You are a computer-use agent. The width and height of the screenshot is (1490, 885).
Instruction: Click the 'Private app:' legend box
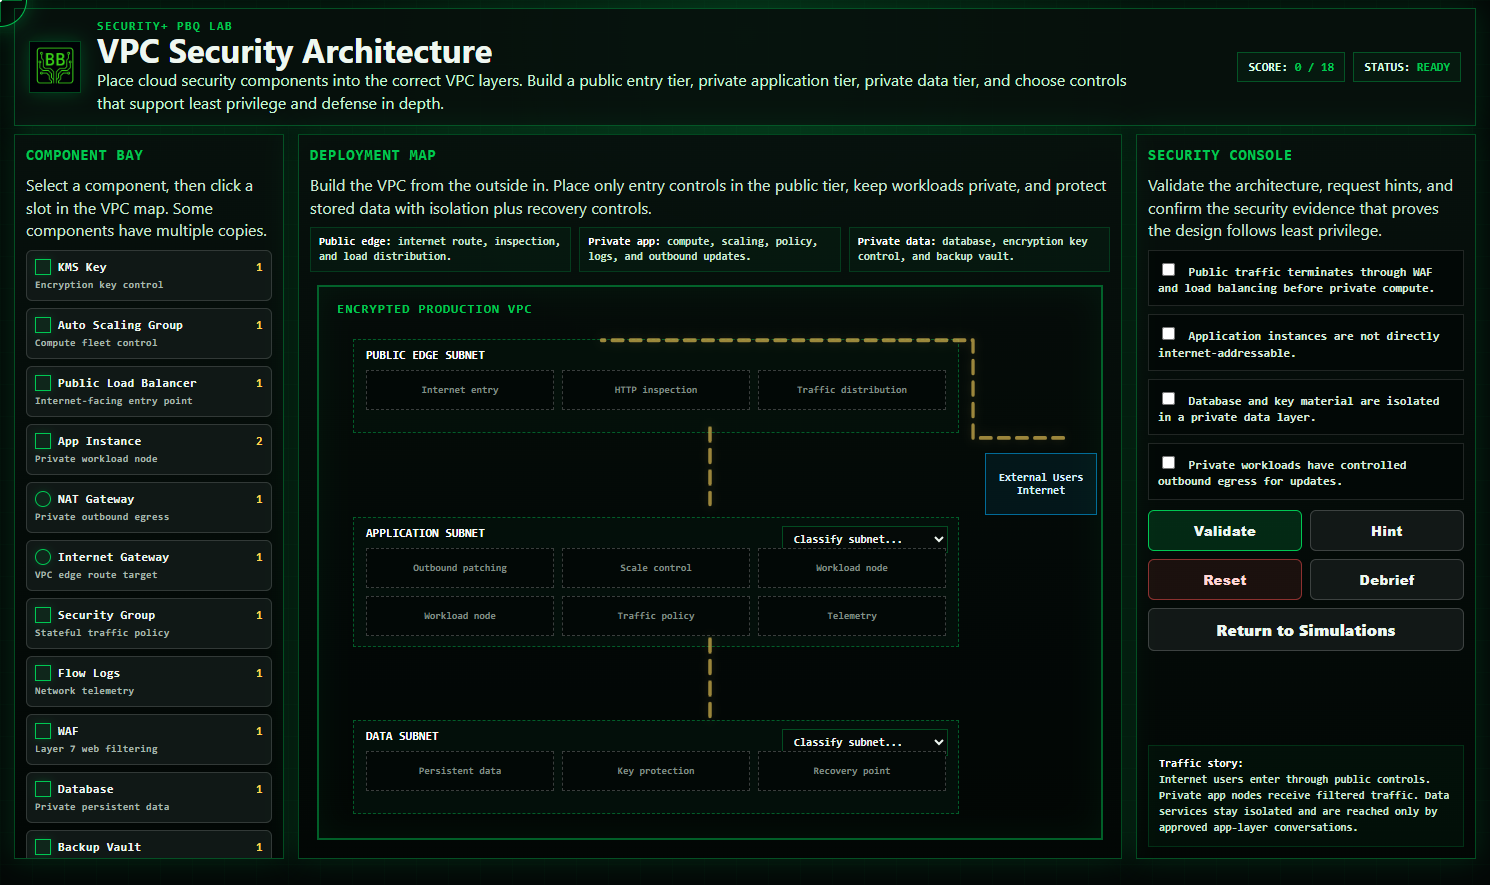pos(710,249)
